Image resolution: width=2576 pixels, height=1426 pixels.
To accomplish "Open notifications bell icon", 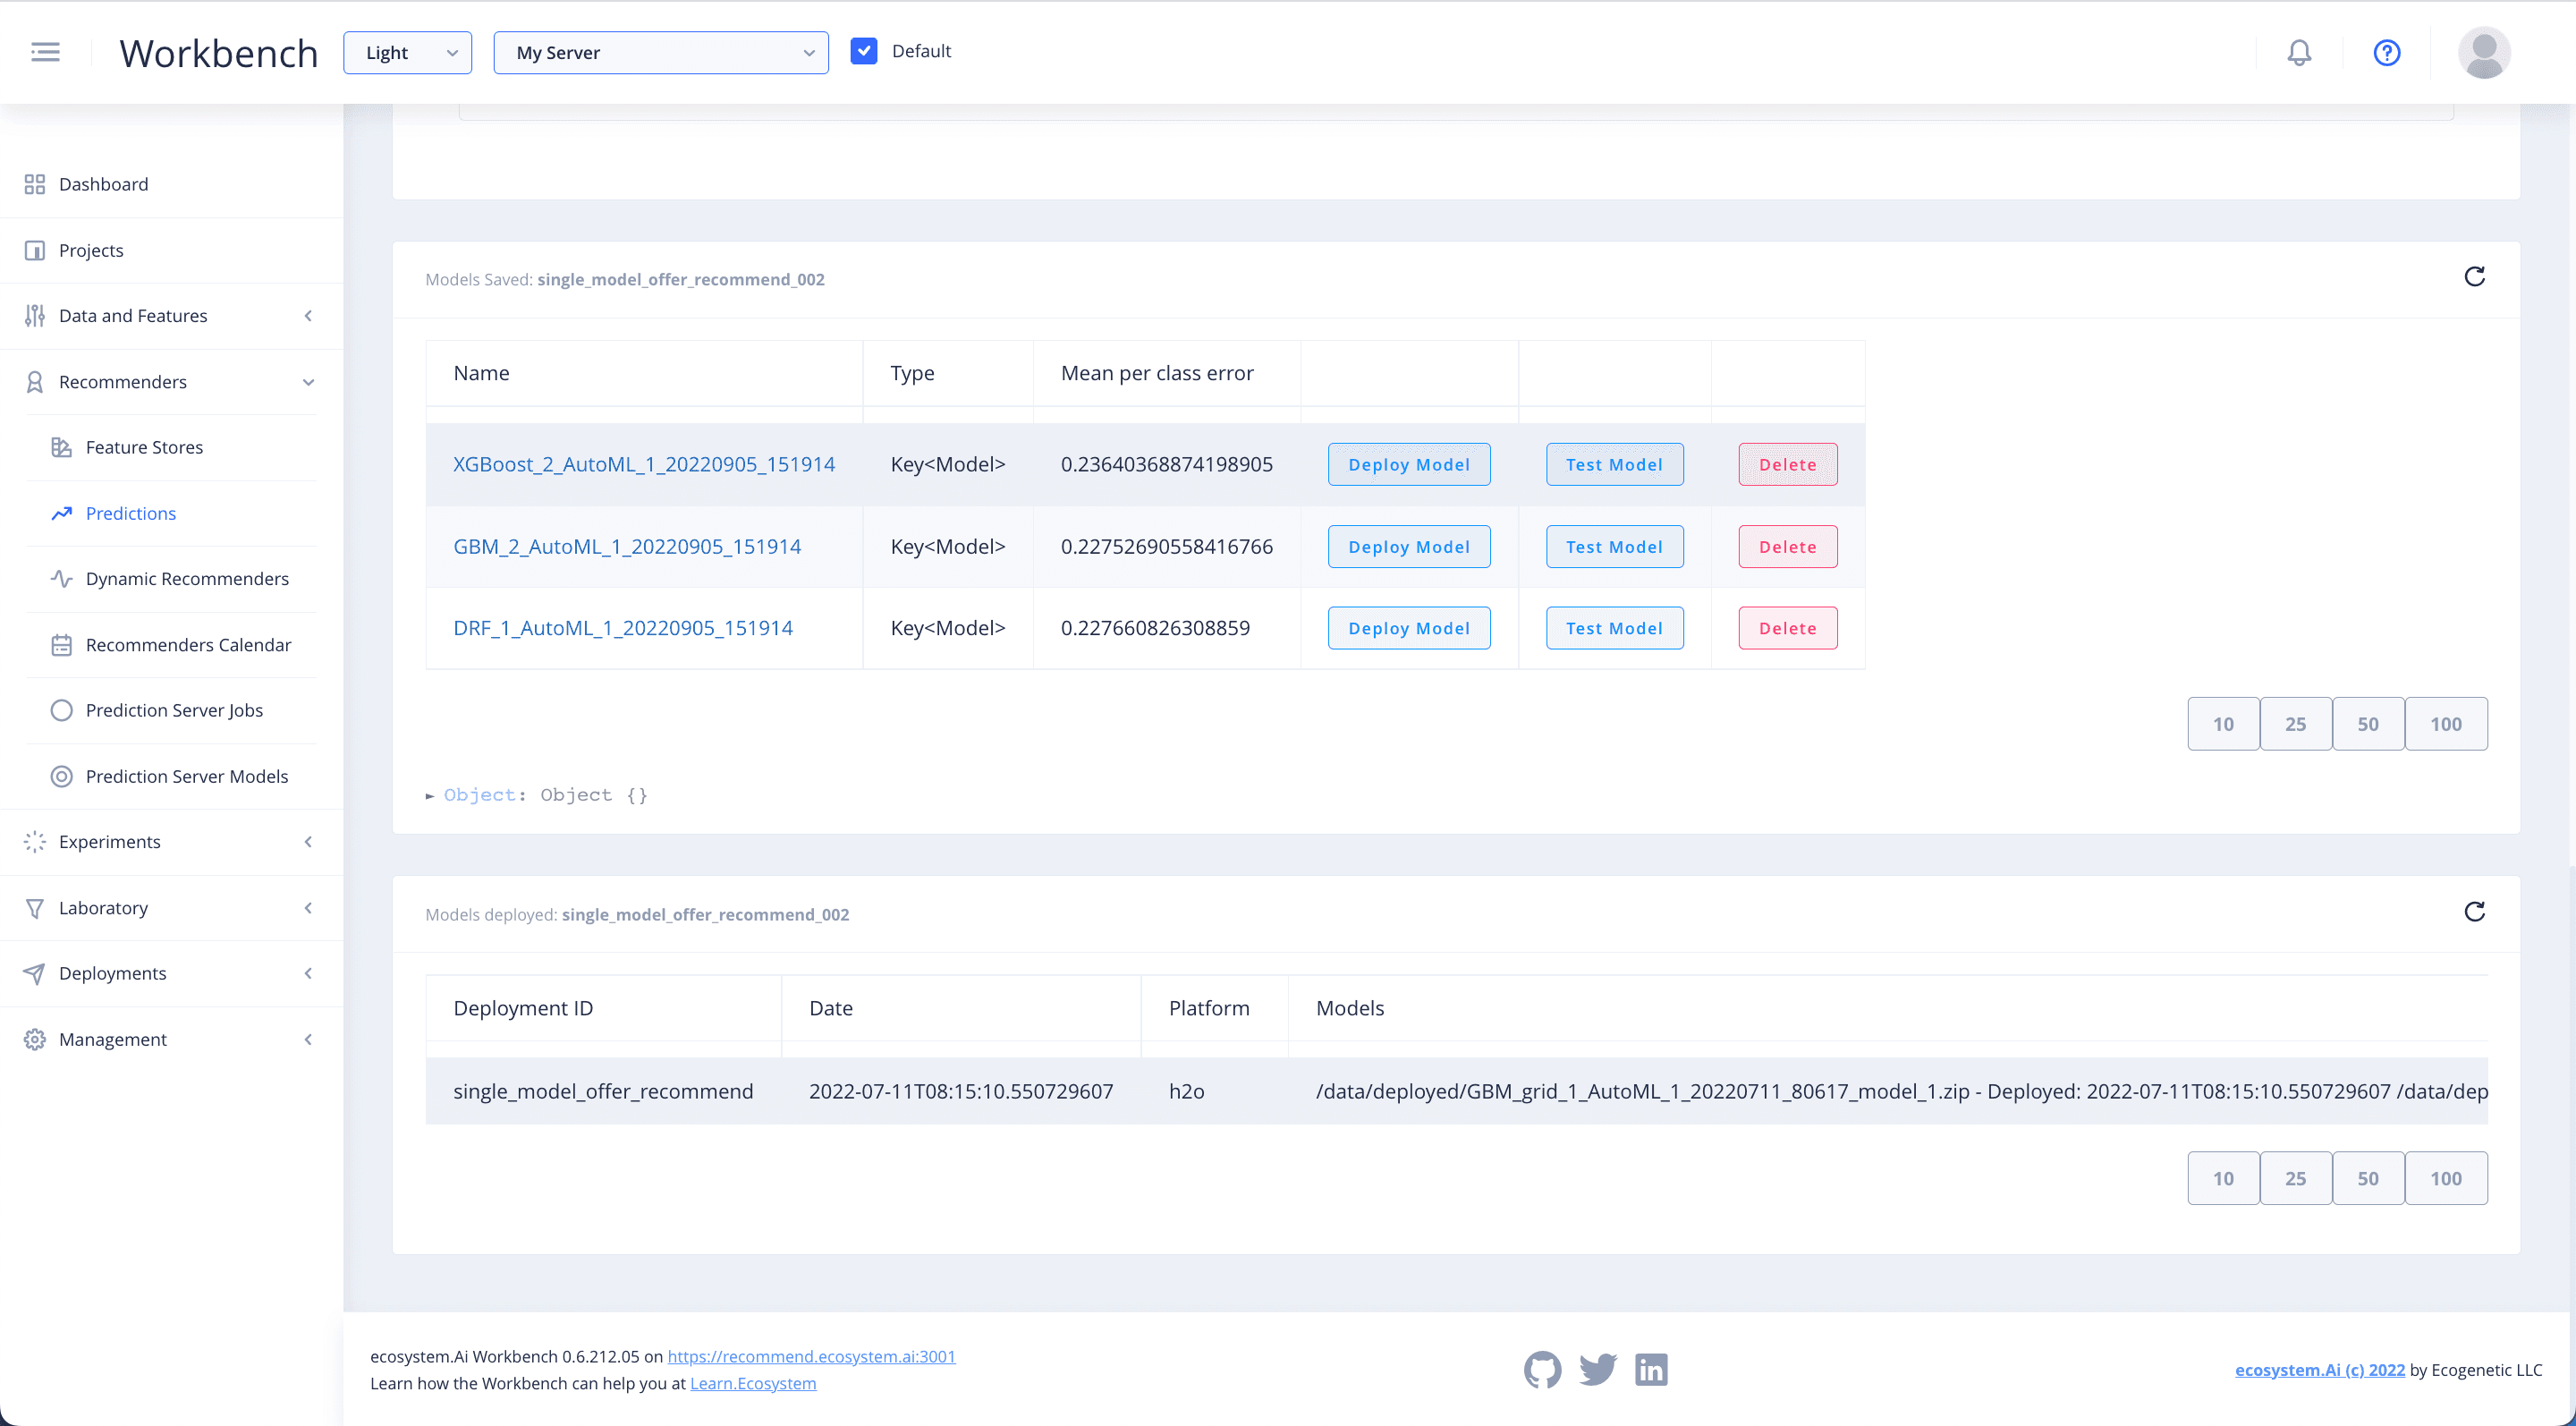I will coord(2299,52).
